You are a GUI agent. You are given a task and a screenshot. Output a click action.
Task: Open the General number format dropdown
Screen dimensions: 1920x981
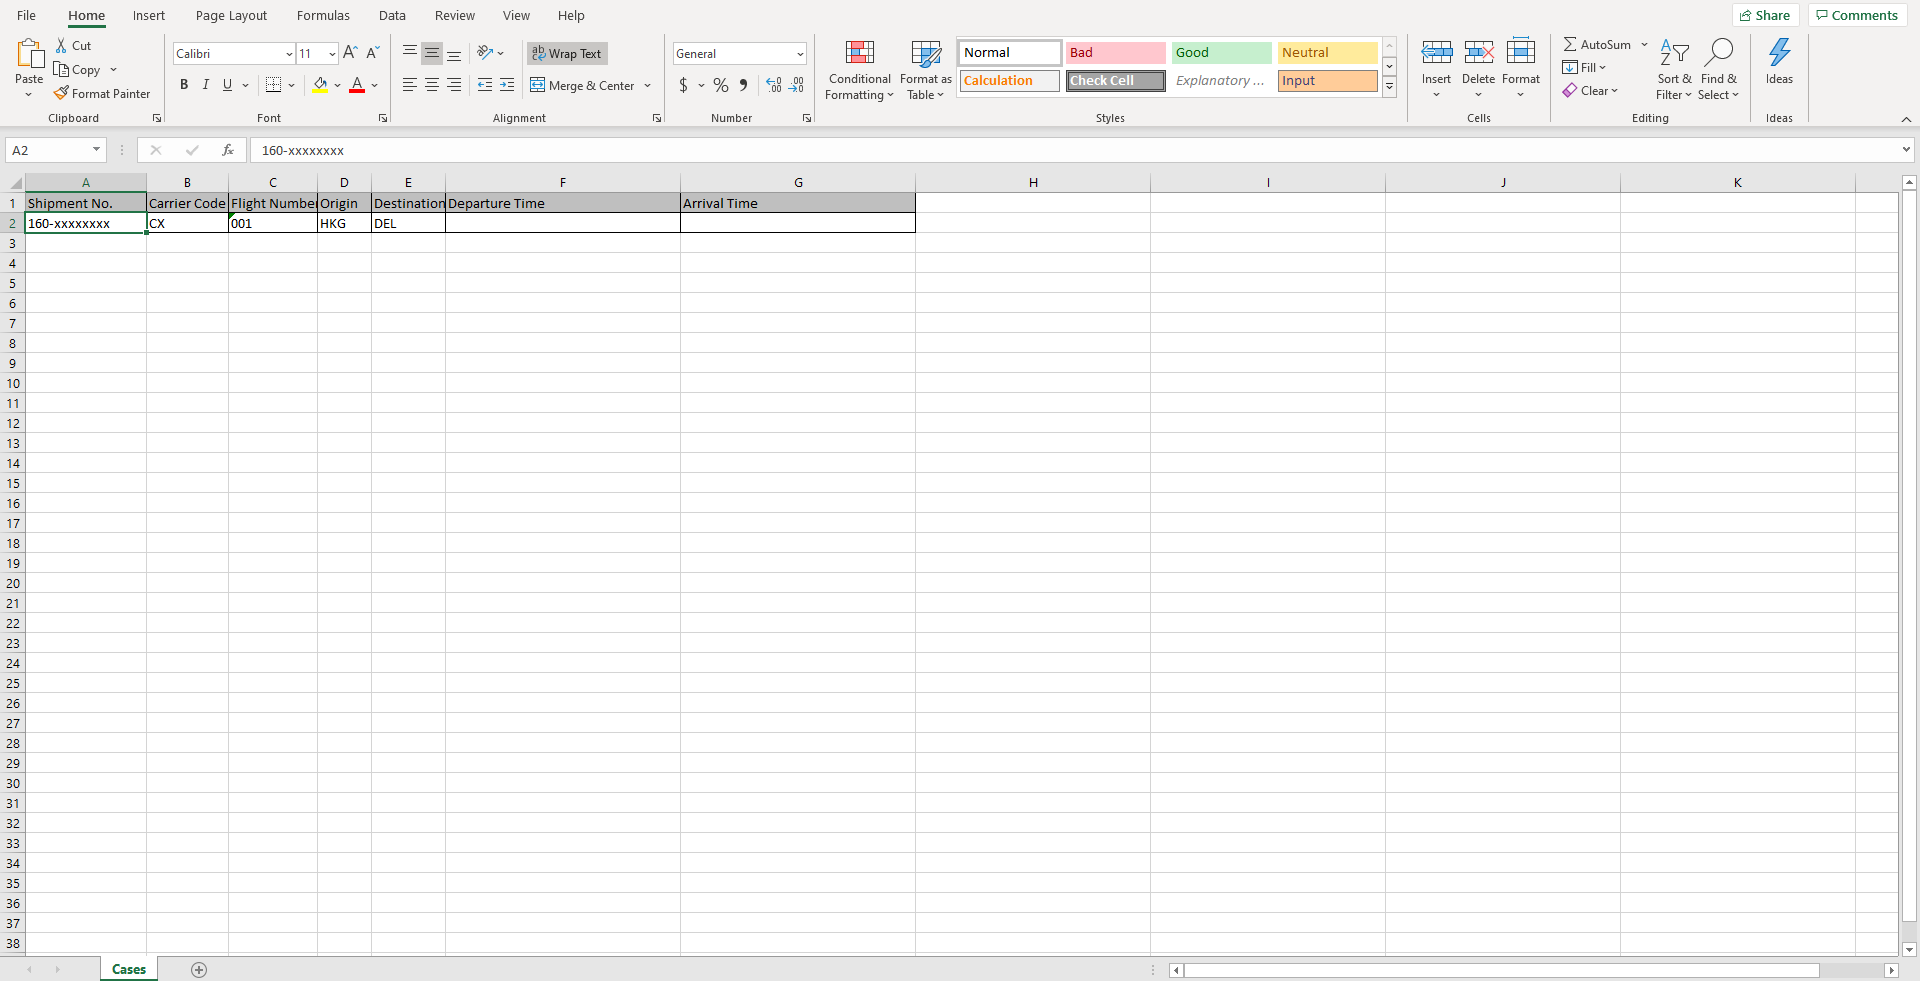800,54
